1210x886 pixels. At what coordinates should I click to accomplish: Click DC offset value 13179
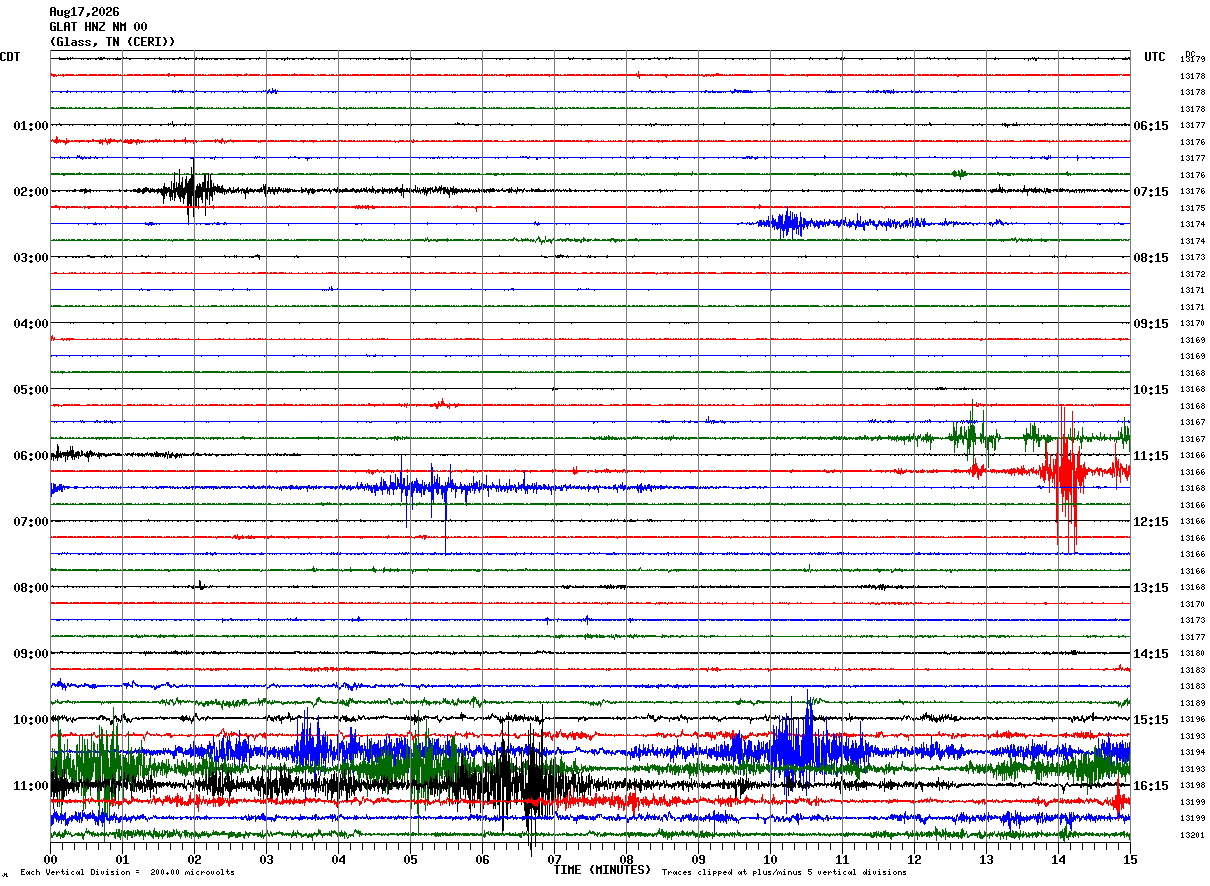[x=1192, y=60]
